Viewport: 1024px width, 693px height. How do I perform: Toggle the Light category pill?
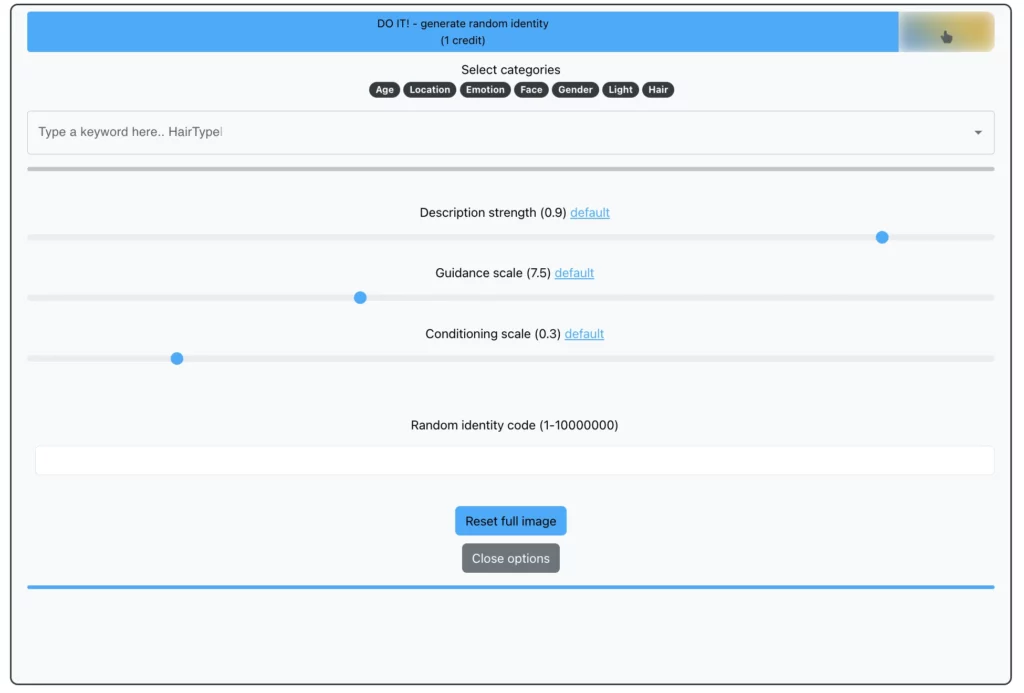click(x=620, y=89)
